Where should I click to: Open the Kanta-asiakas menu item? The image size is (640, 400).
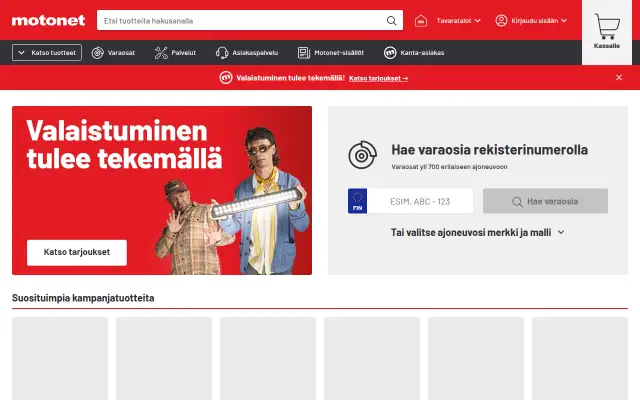[x=414, y=53]
